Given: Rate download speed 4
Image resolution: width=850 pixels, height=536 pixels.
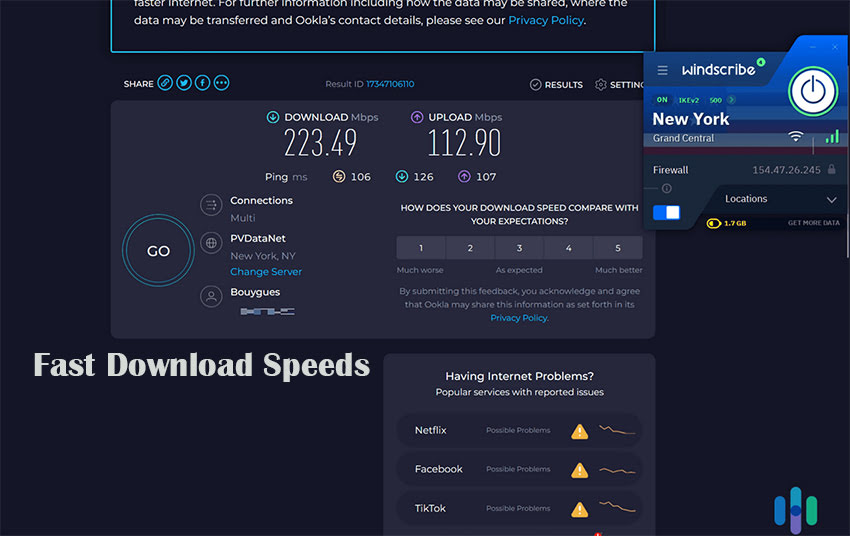Looking at the screenshot, I should click(x=569, y=248).
